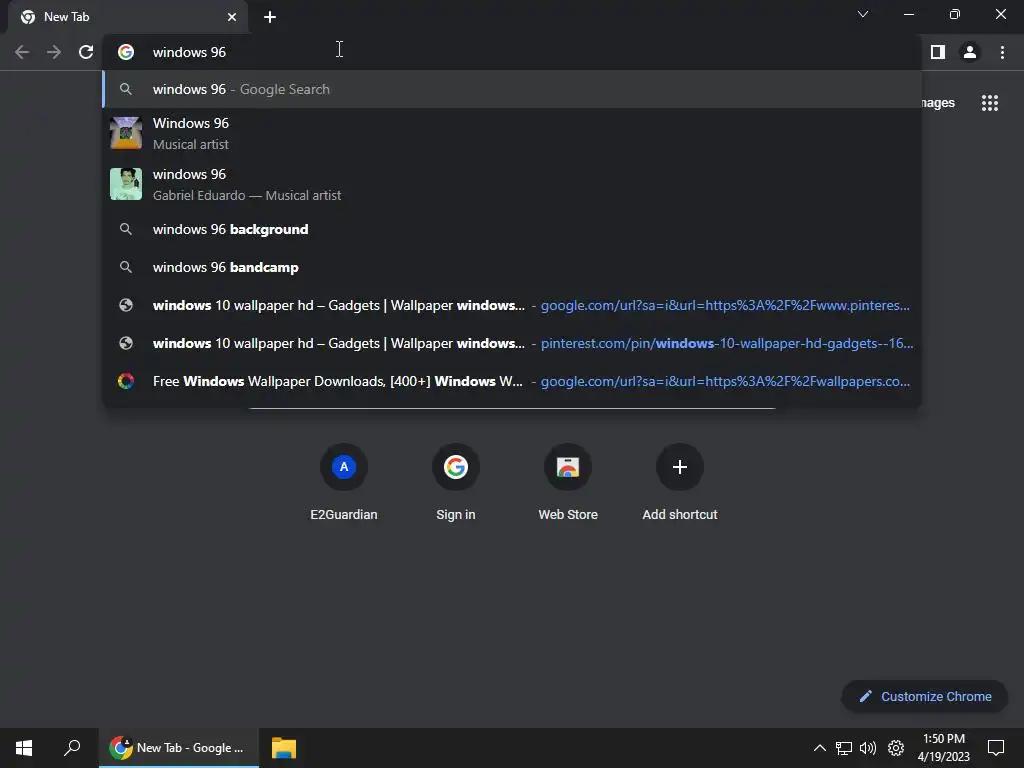Image resolution: width=1024 pixels, height=768 pixels.
Task: Switch to Chrome taskbar button
Action: pos(179,748)
